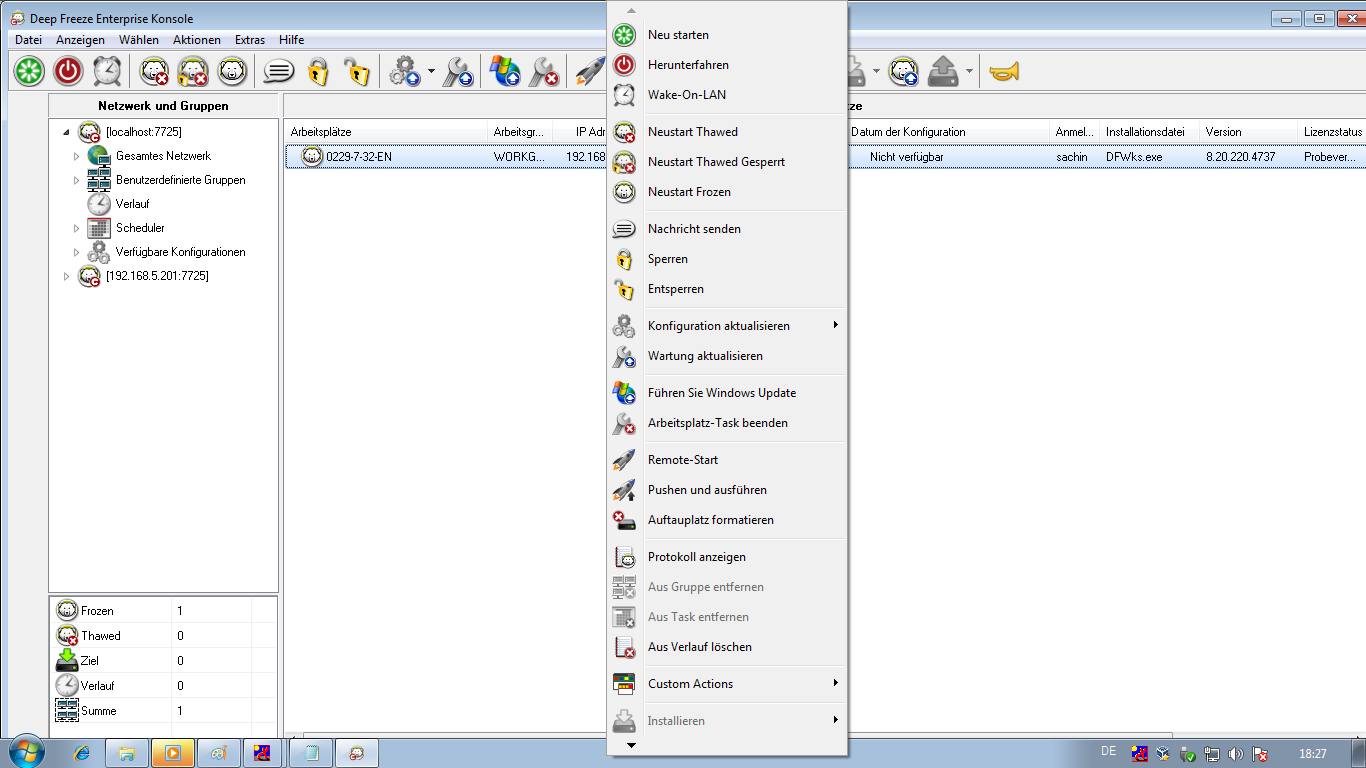Sort by Lizenzstatus column header
The height and width of the screenshot is (768, 1366).
tap(1332, 132)
